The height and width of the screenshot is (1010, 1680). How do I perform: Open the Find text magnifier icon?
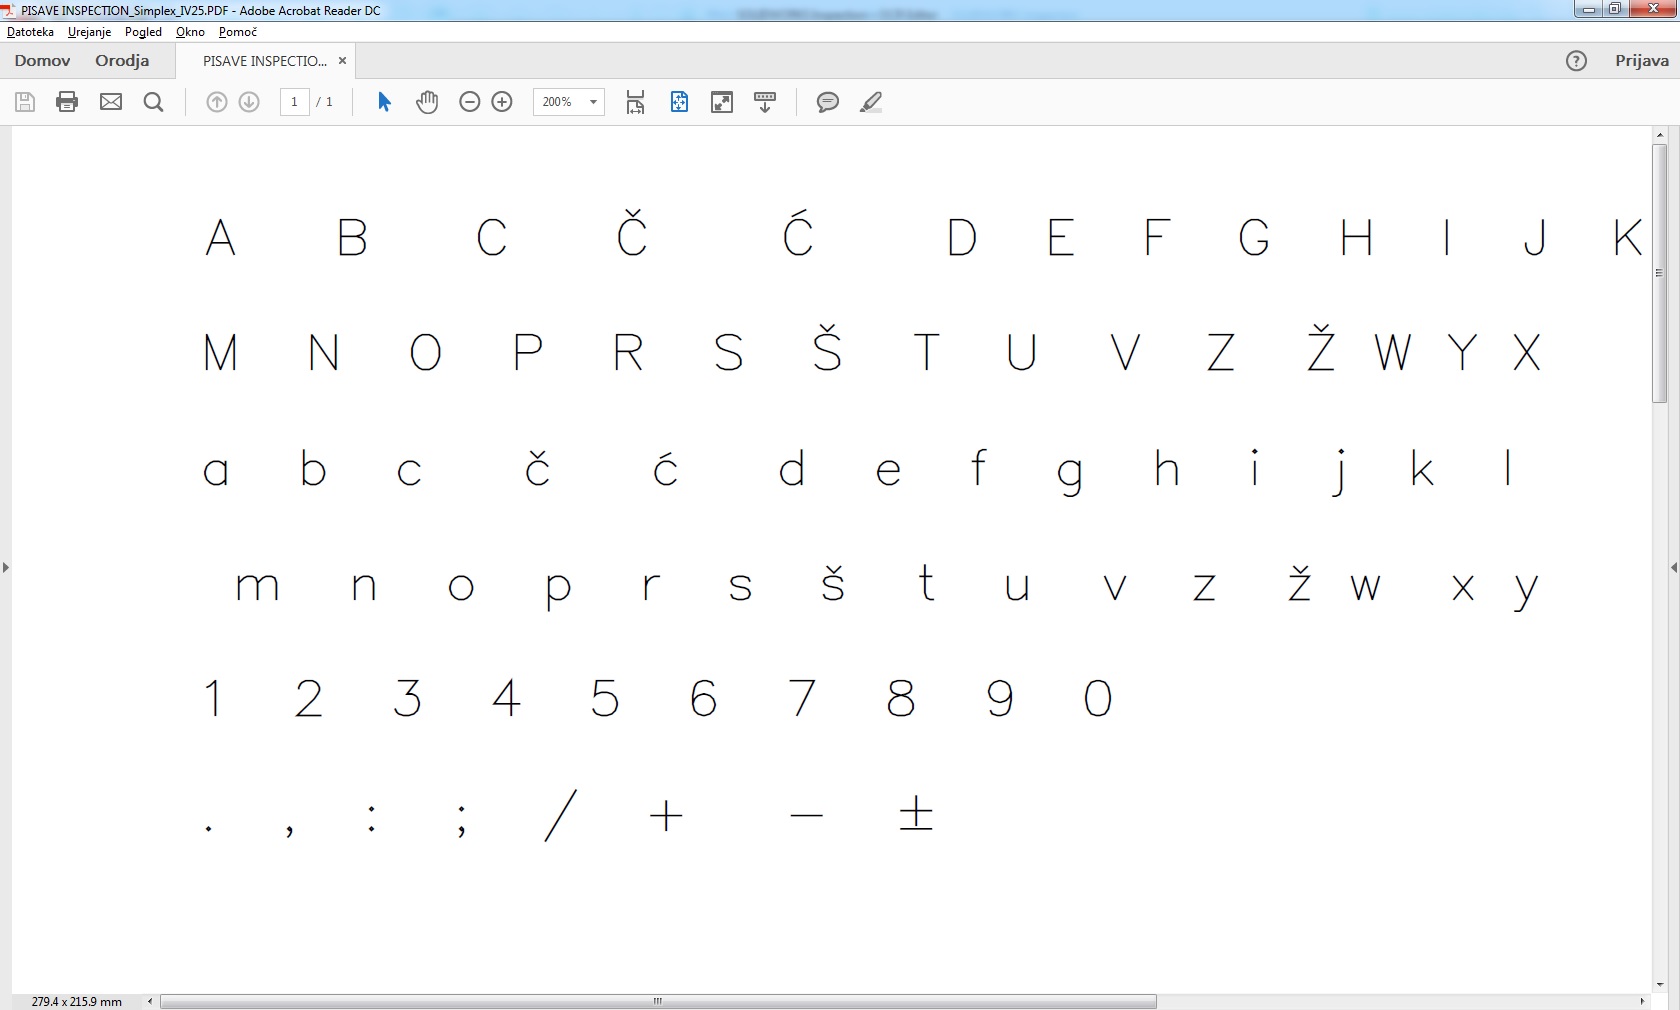154,102
